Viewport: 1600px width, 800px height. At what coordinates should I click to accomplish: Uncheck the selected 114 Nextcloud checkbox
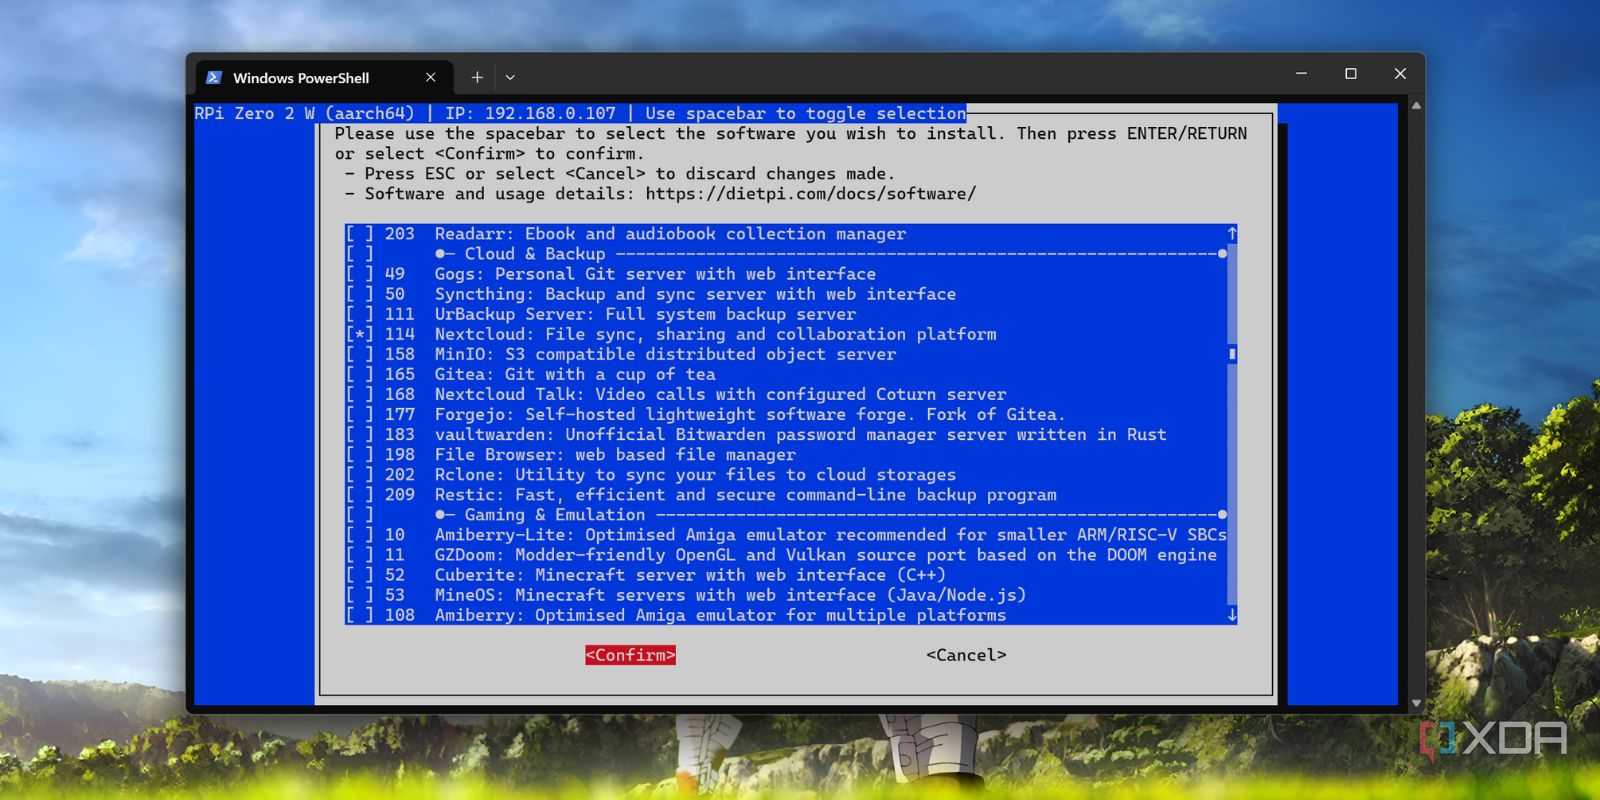point(360,334)
